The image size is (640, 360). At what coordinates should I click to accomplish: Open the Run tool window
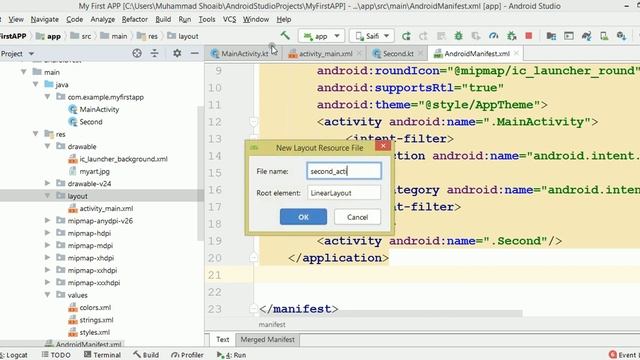[231, 355]
